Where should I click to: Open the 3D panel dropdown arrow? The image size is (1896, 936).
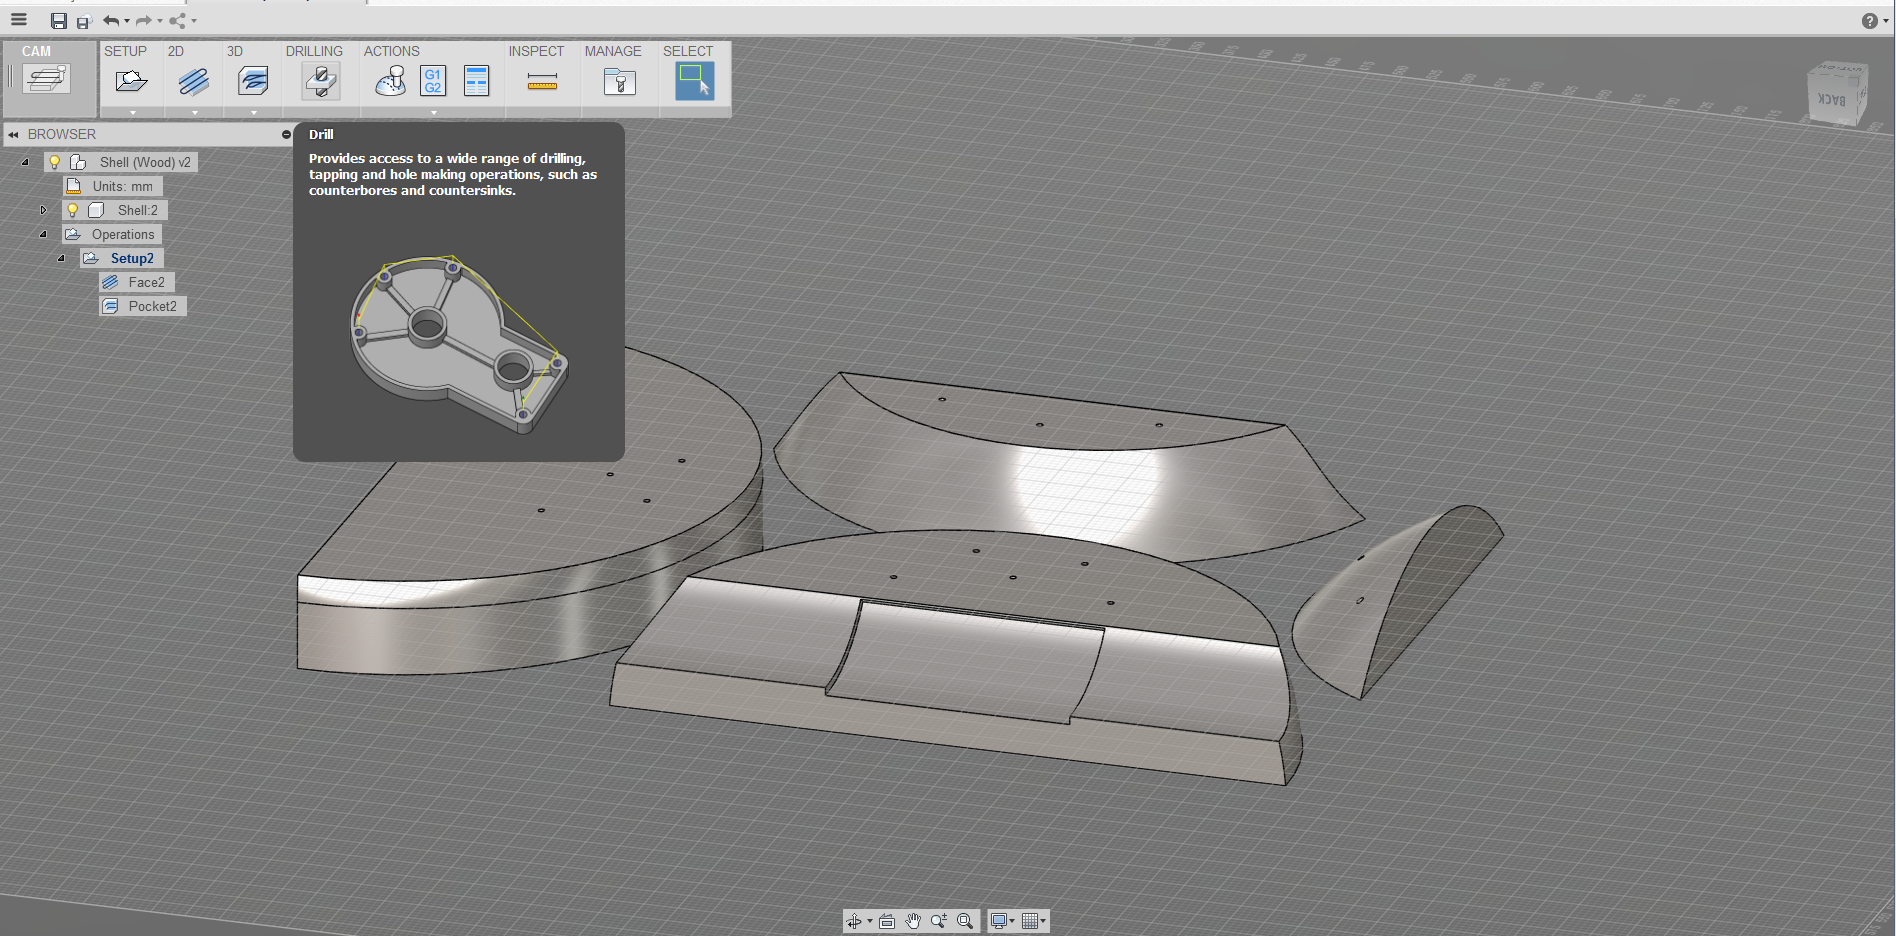click(x=254, y=113)
